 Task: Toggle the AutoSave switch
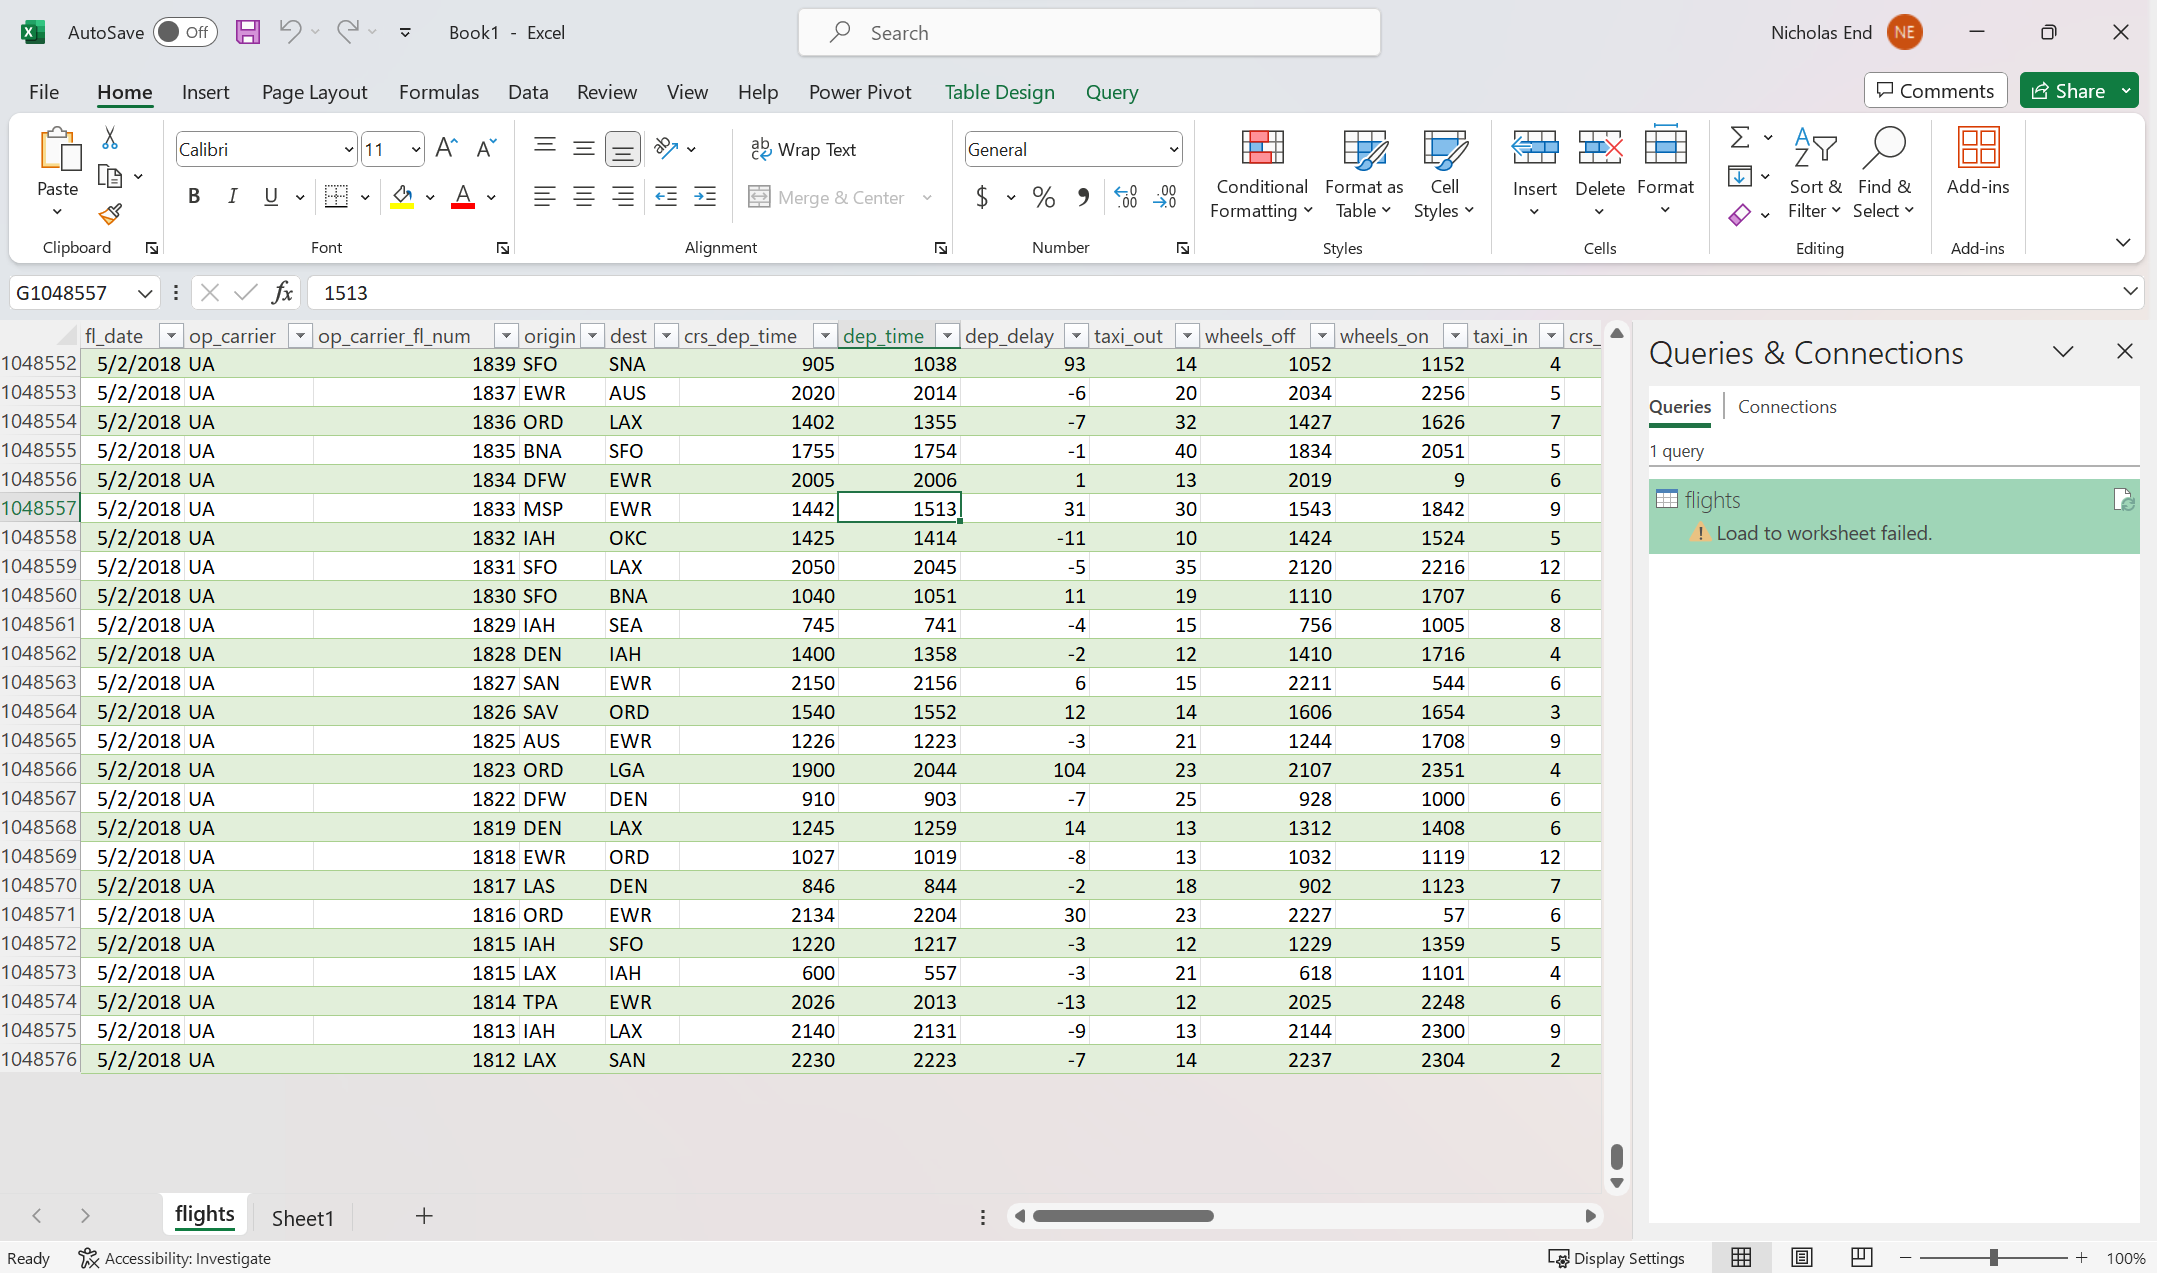coord(185,32)
